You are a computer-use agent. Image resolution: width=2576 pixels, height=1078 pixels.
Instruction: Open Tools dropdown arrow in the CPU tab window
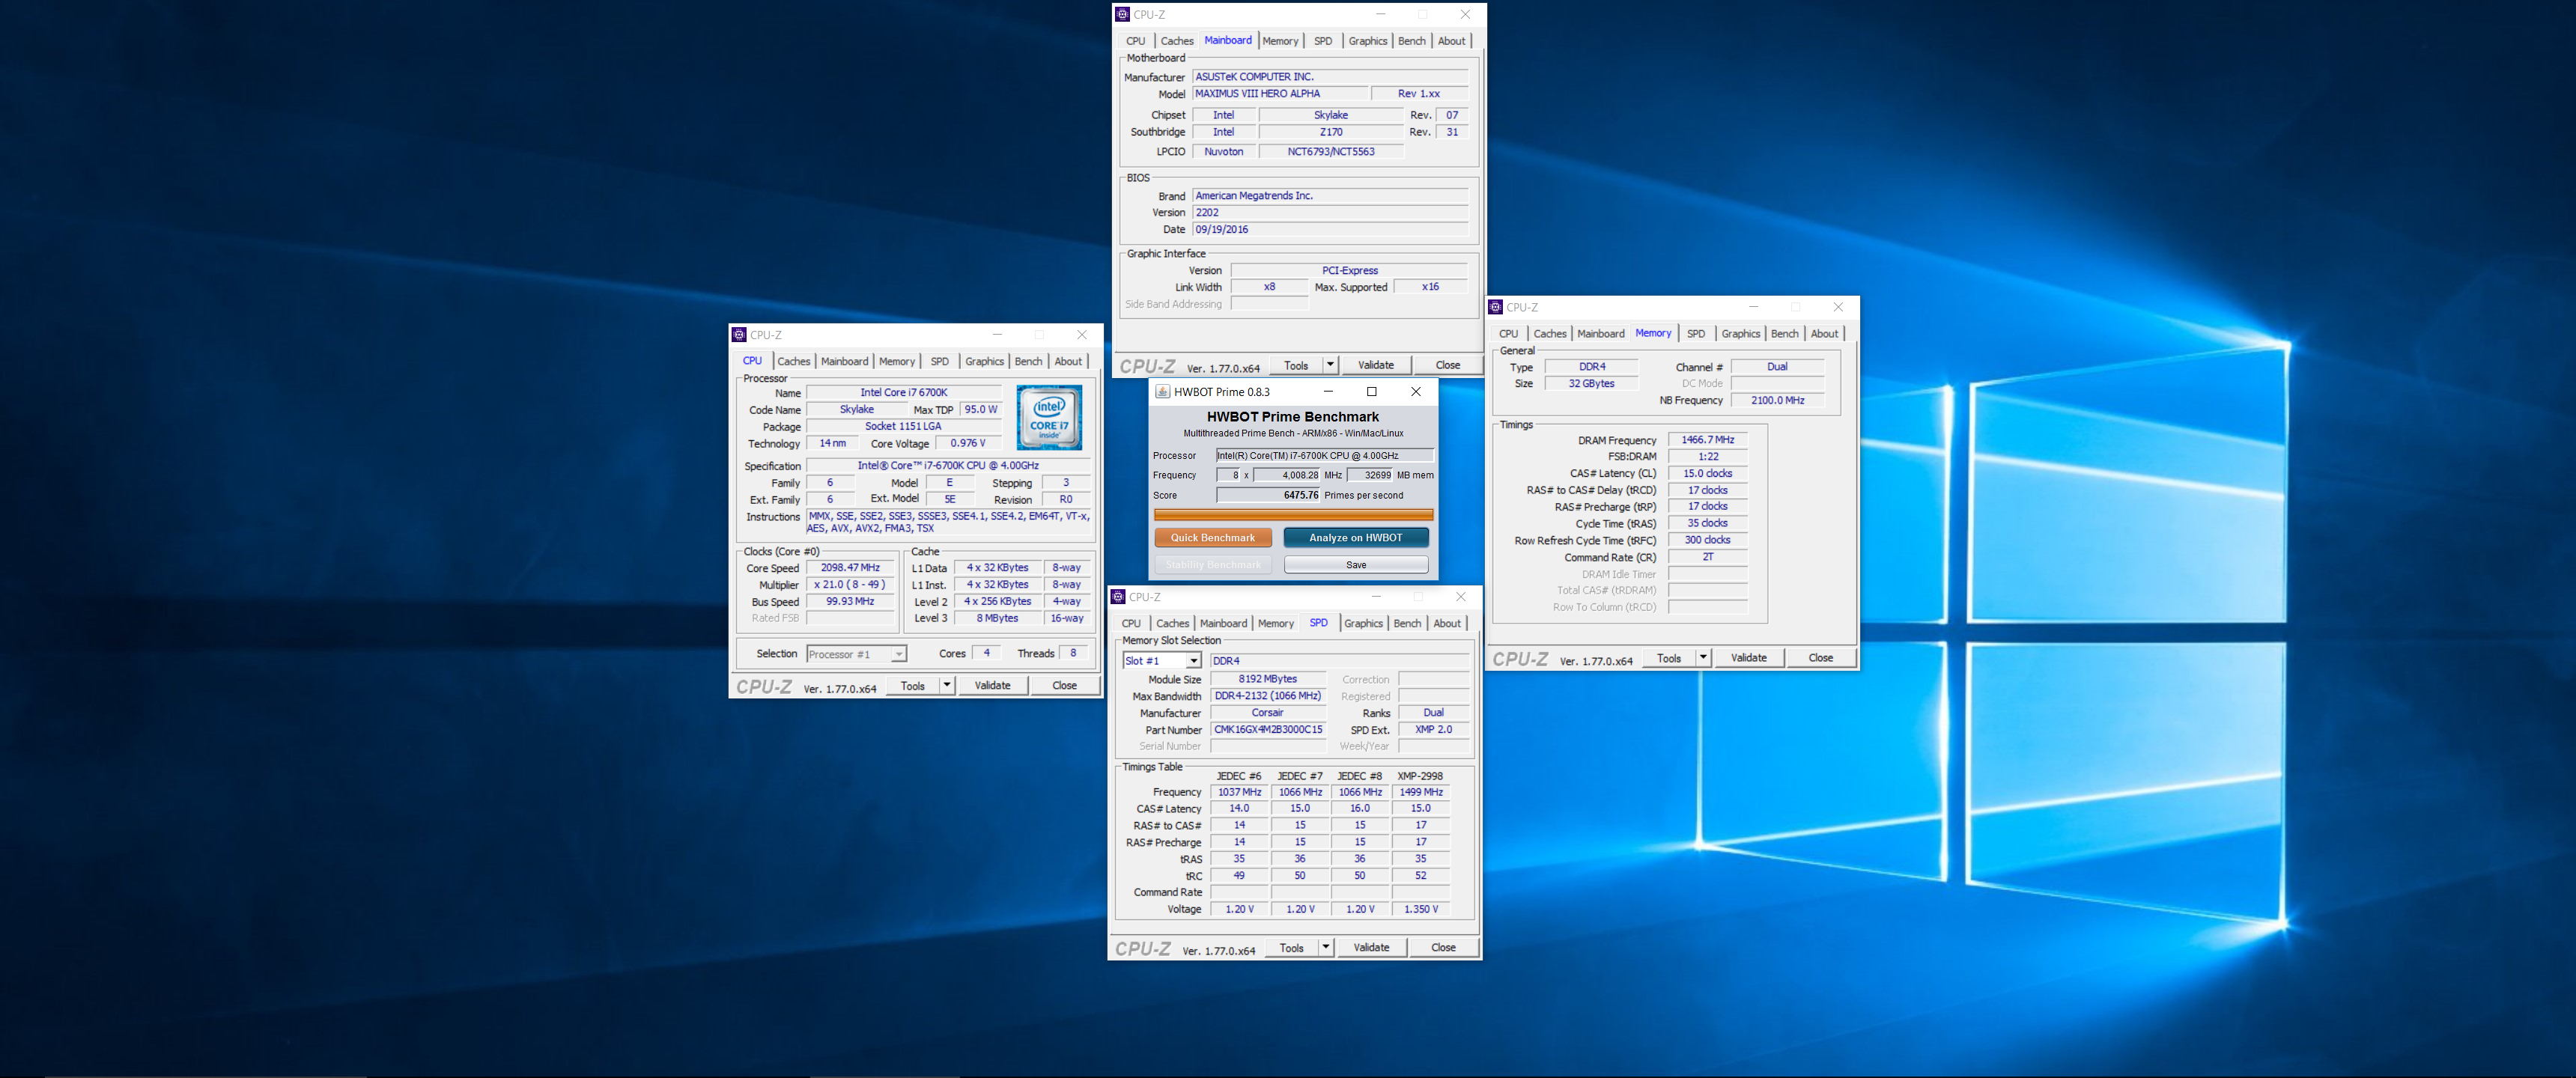point(946,685)
